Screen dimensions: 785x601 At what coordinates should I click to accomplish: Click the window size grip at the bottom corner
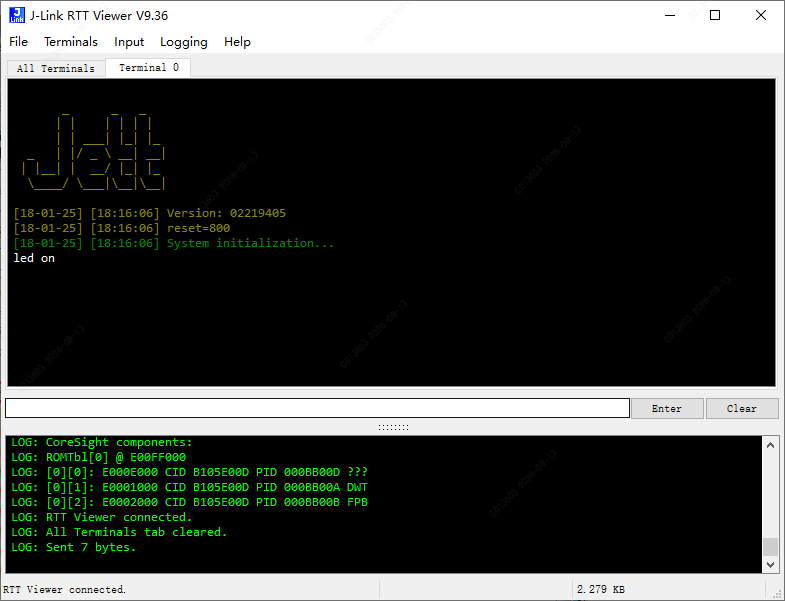pos(777,593)
